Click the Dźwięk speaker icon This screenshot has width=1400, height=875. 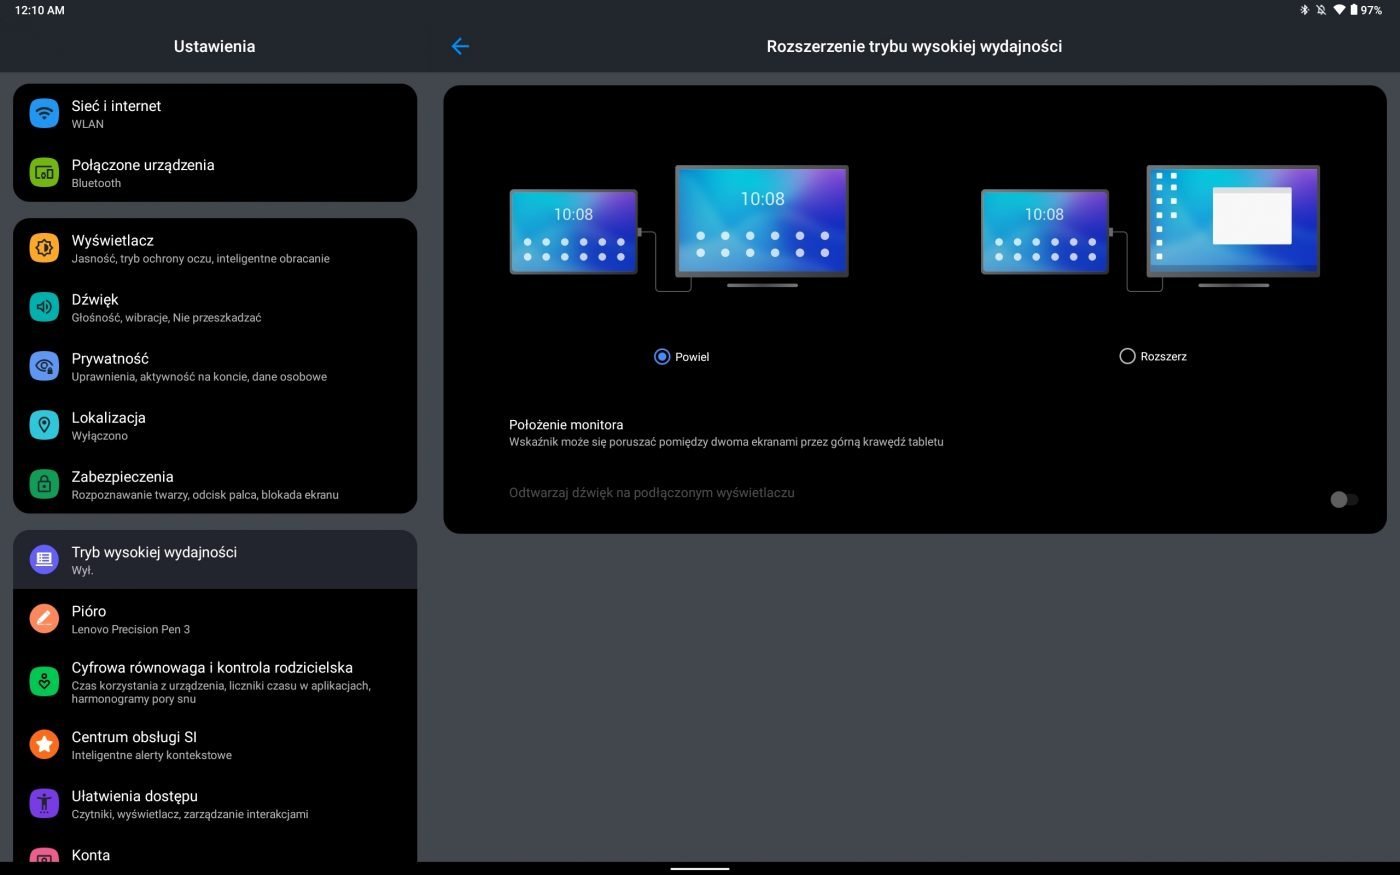44,307
